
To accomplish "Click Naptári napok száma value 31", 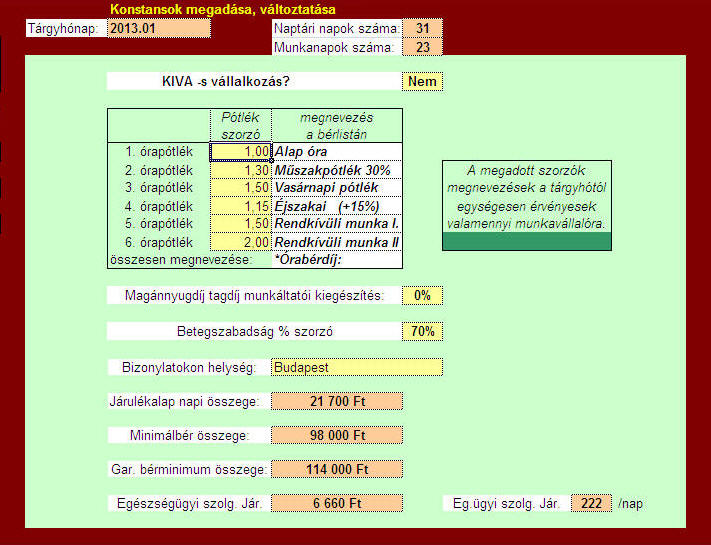I will point(422,29).
